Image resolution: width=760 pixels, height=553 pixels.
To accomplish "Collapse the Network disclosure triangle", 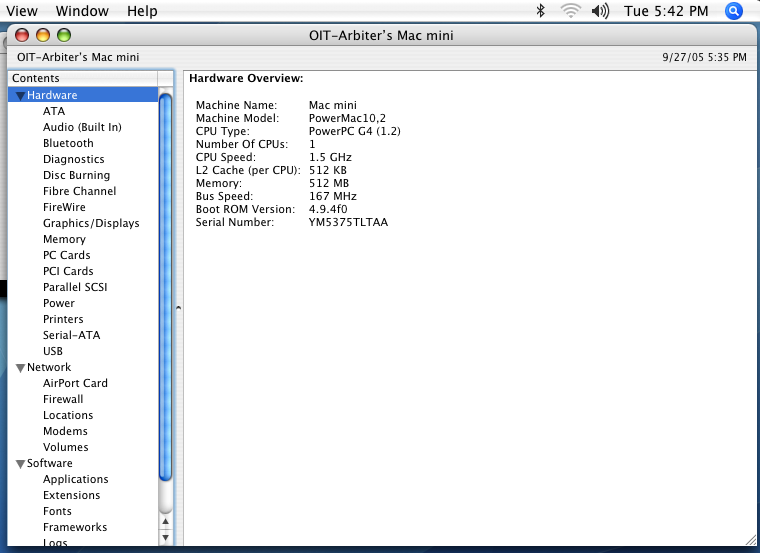I will [x=20, y=368].
